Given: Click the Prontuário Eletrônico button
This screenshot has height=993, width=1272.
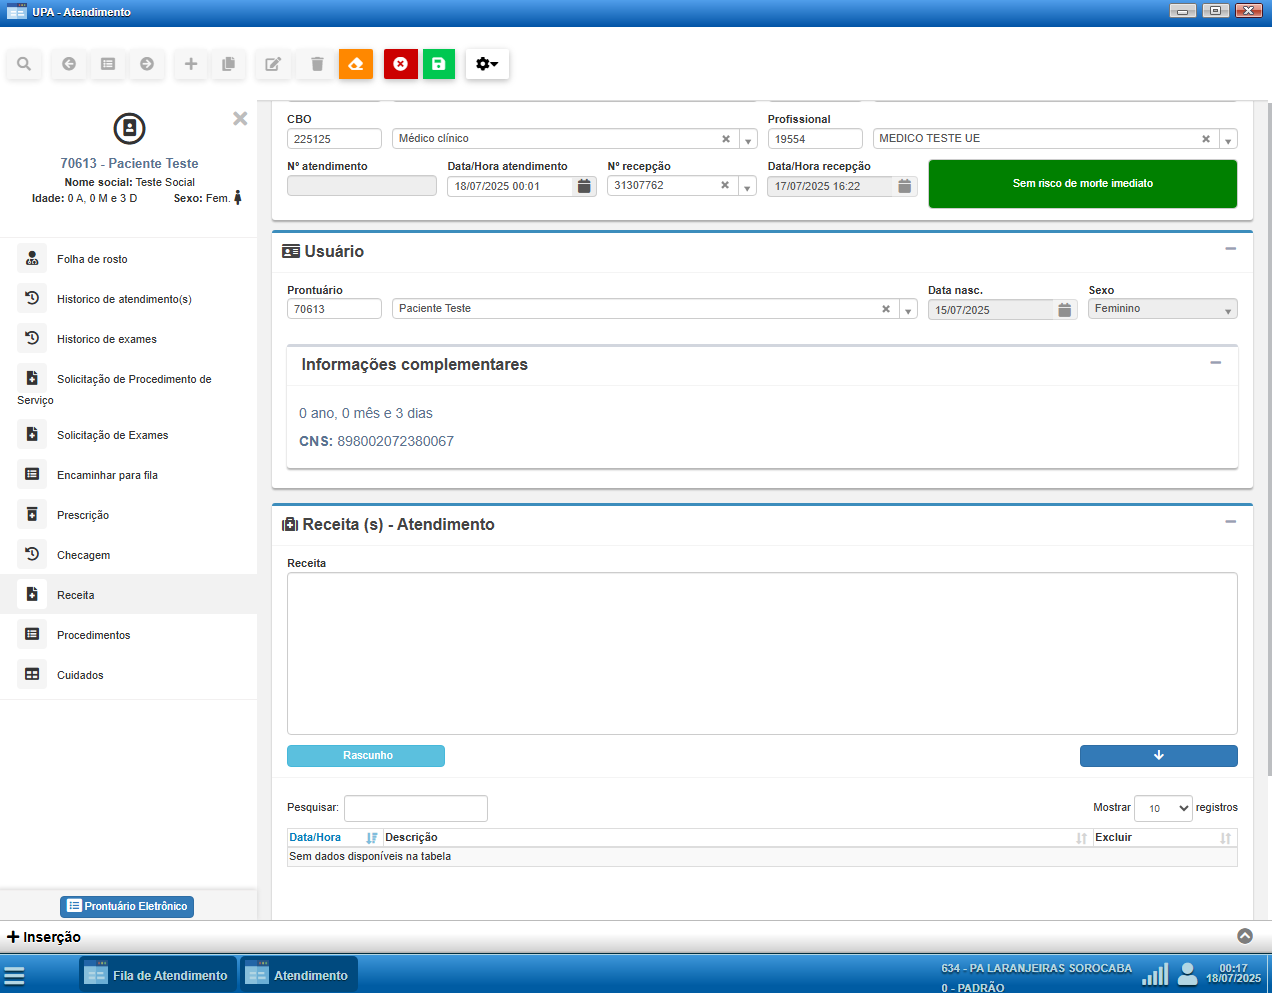Looking at the screenshot, I should pos(127,906).
